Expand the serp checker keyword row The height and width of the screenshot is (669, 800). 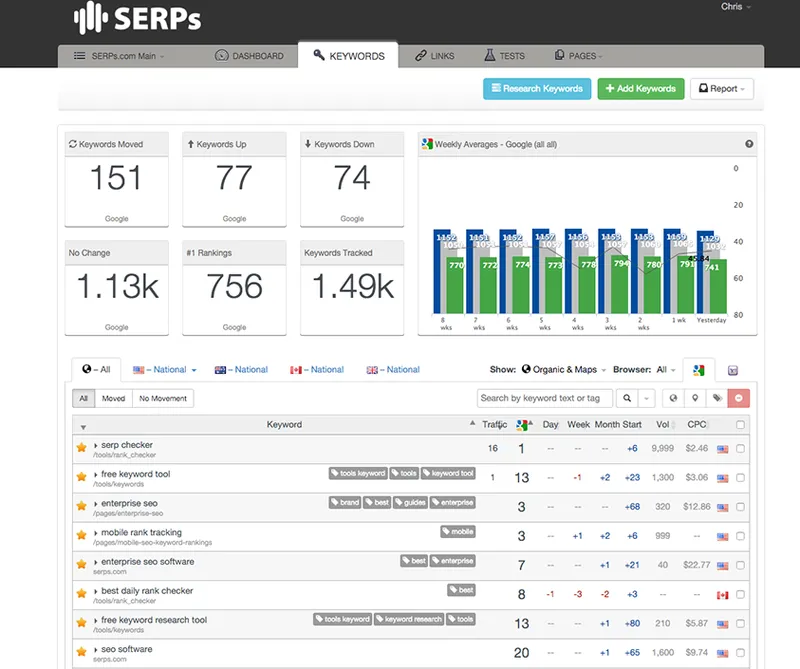(x=95, y=445)
